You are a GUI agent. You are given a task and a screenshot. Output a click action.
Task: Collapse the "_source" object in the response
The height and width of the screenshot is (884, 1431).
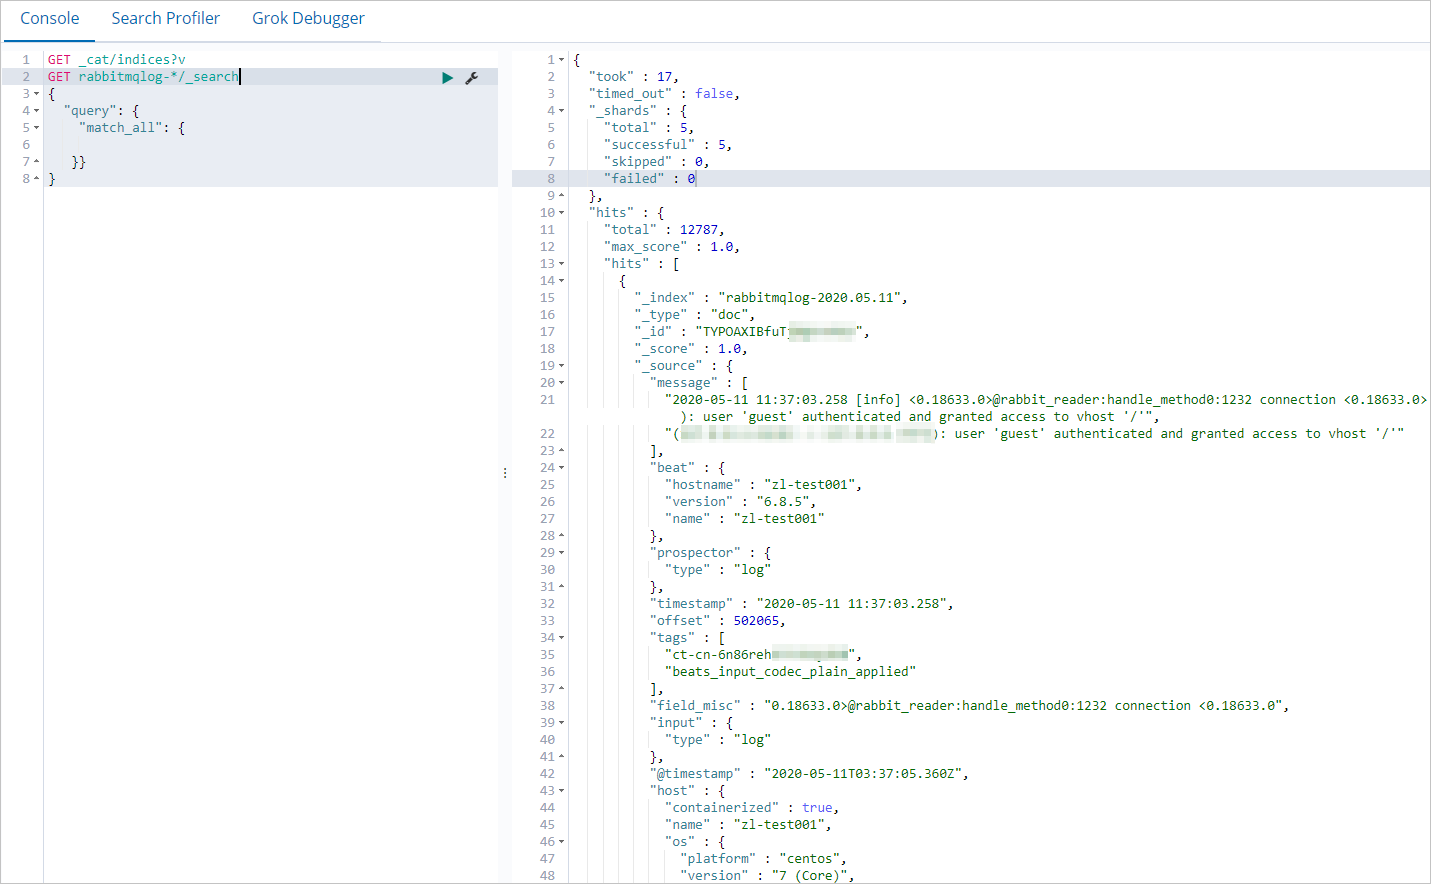562,366
